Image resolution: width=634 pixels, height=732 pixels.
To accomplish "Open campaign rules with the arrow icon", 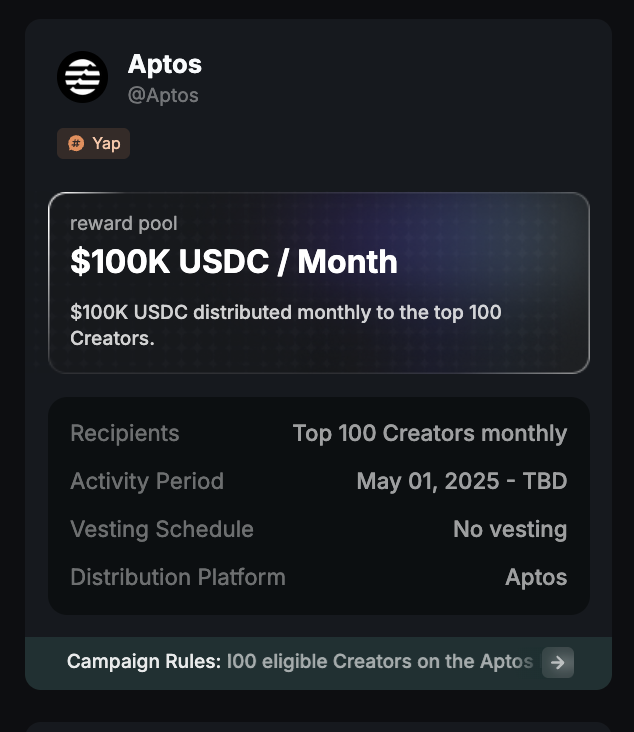I will [557, 662].
